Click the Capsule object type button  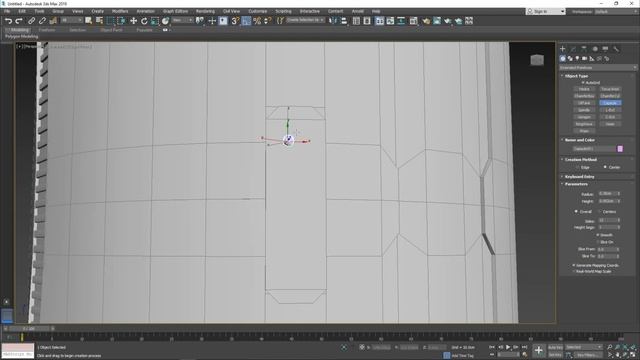pos(610,103)
